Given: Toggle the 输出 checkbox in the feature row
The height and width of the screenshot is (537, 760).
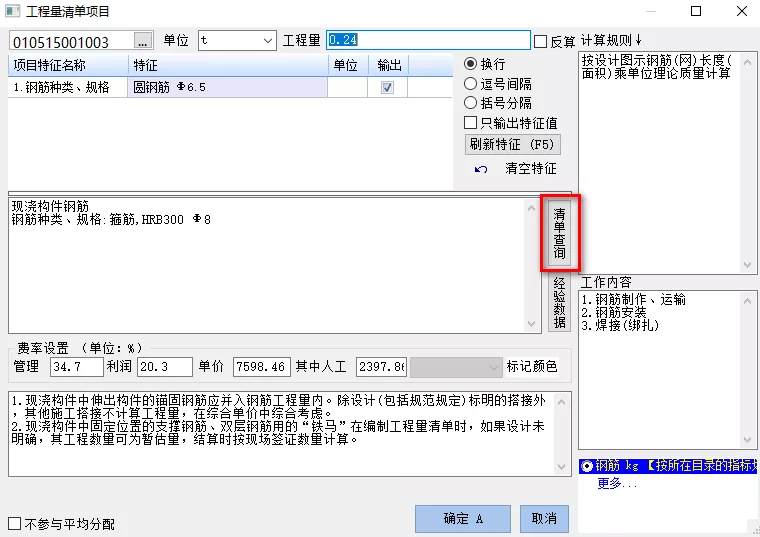Looking at the screenshot, I should 387,87.
